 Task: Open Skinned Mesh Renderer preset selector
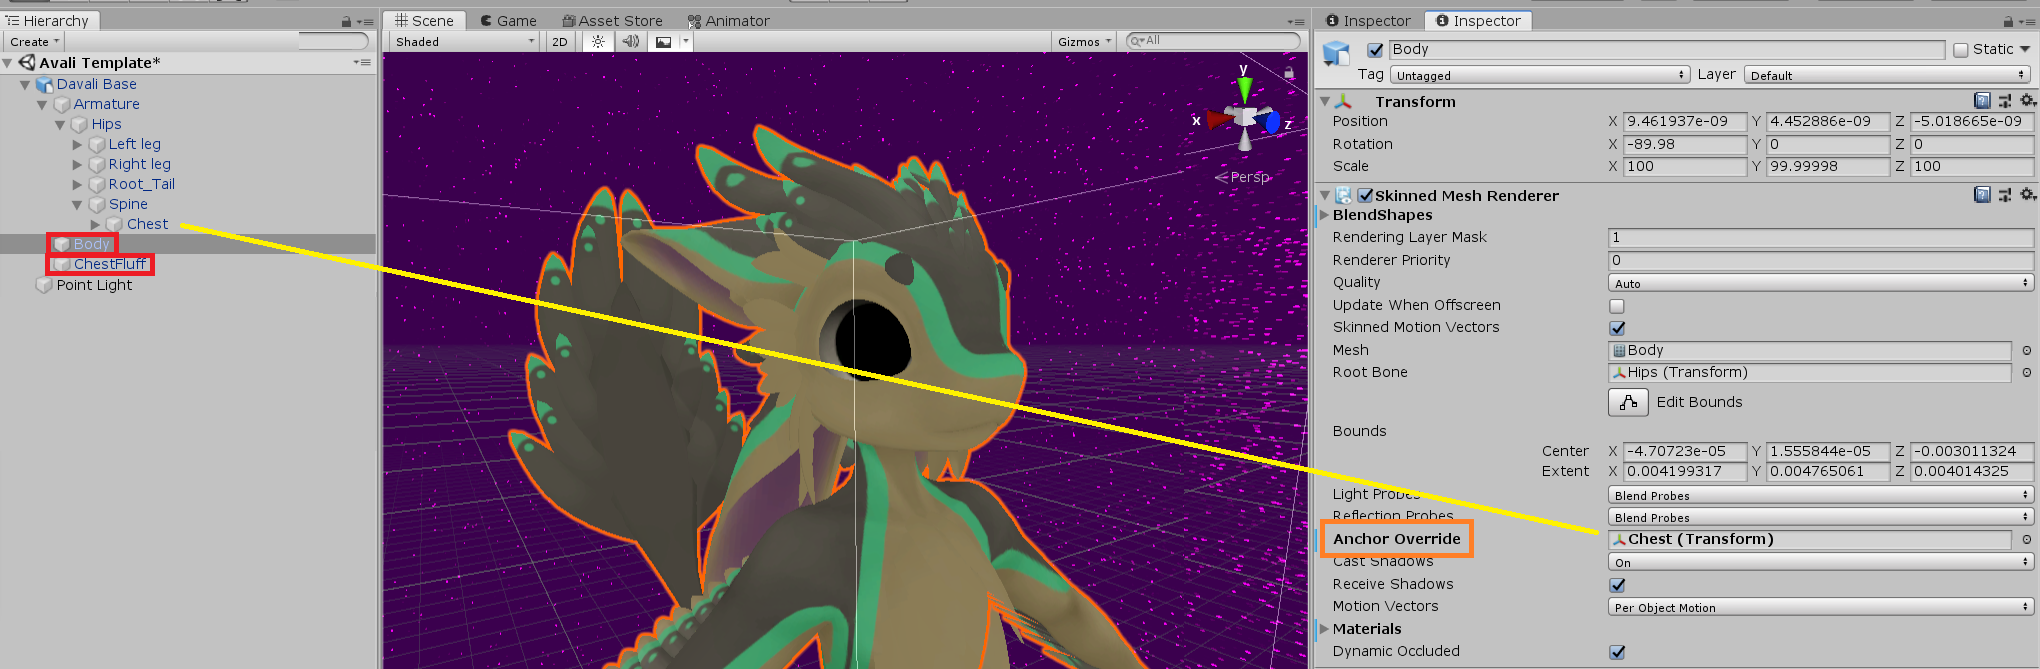(2005, 195)
